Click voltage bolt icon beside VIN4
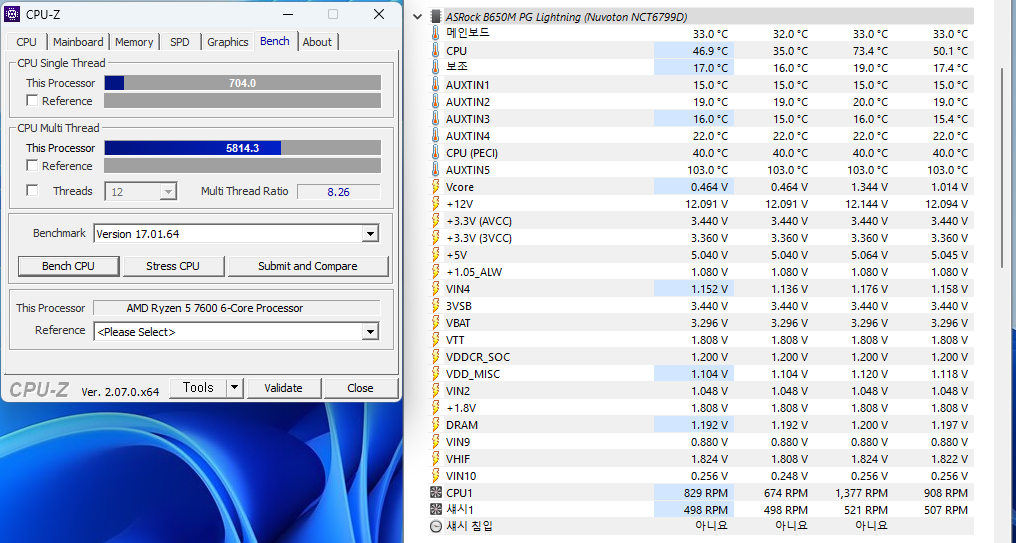This screenshot has width=1016, height=543. [436, 289]
